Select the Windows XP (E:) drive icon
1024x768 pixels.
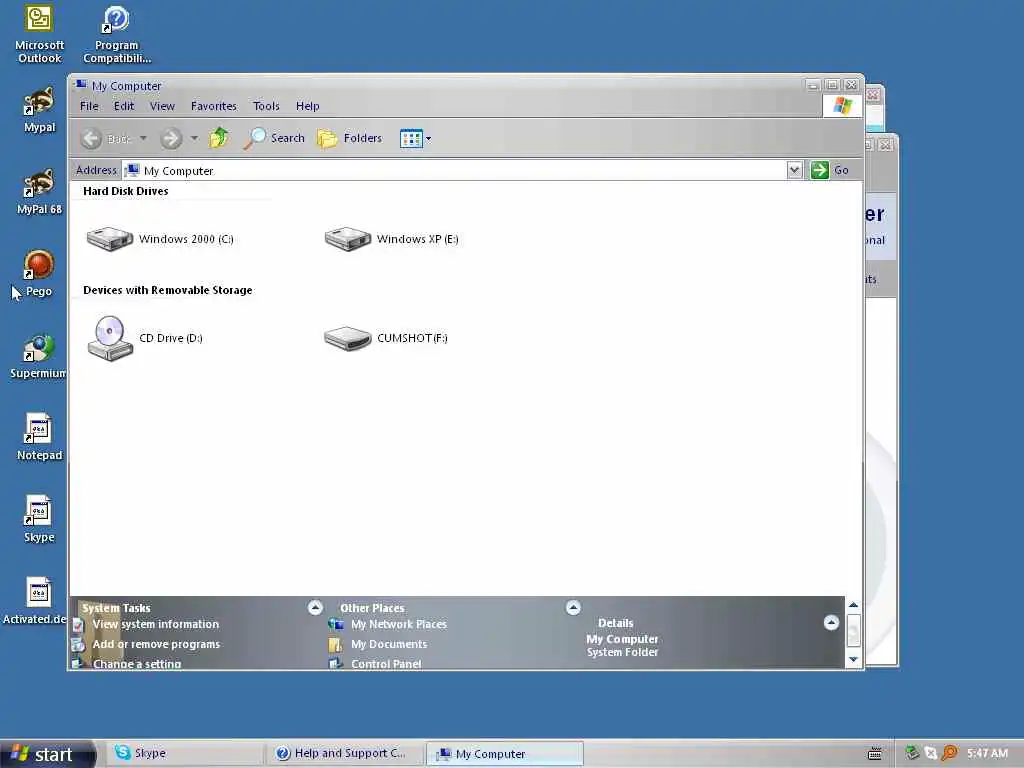pyautogui.click(x=347, y=239)
